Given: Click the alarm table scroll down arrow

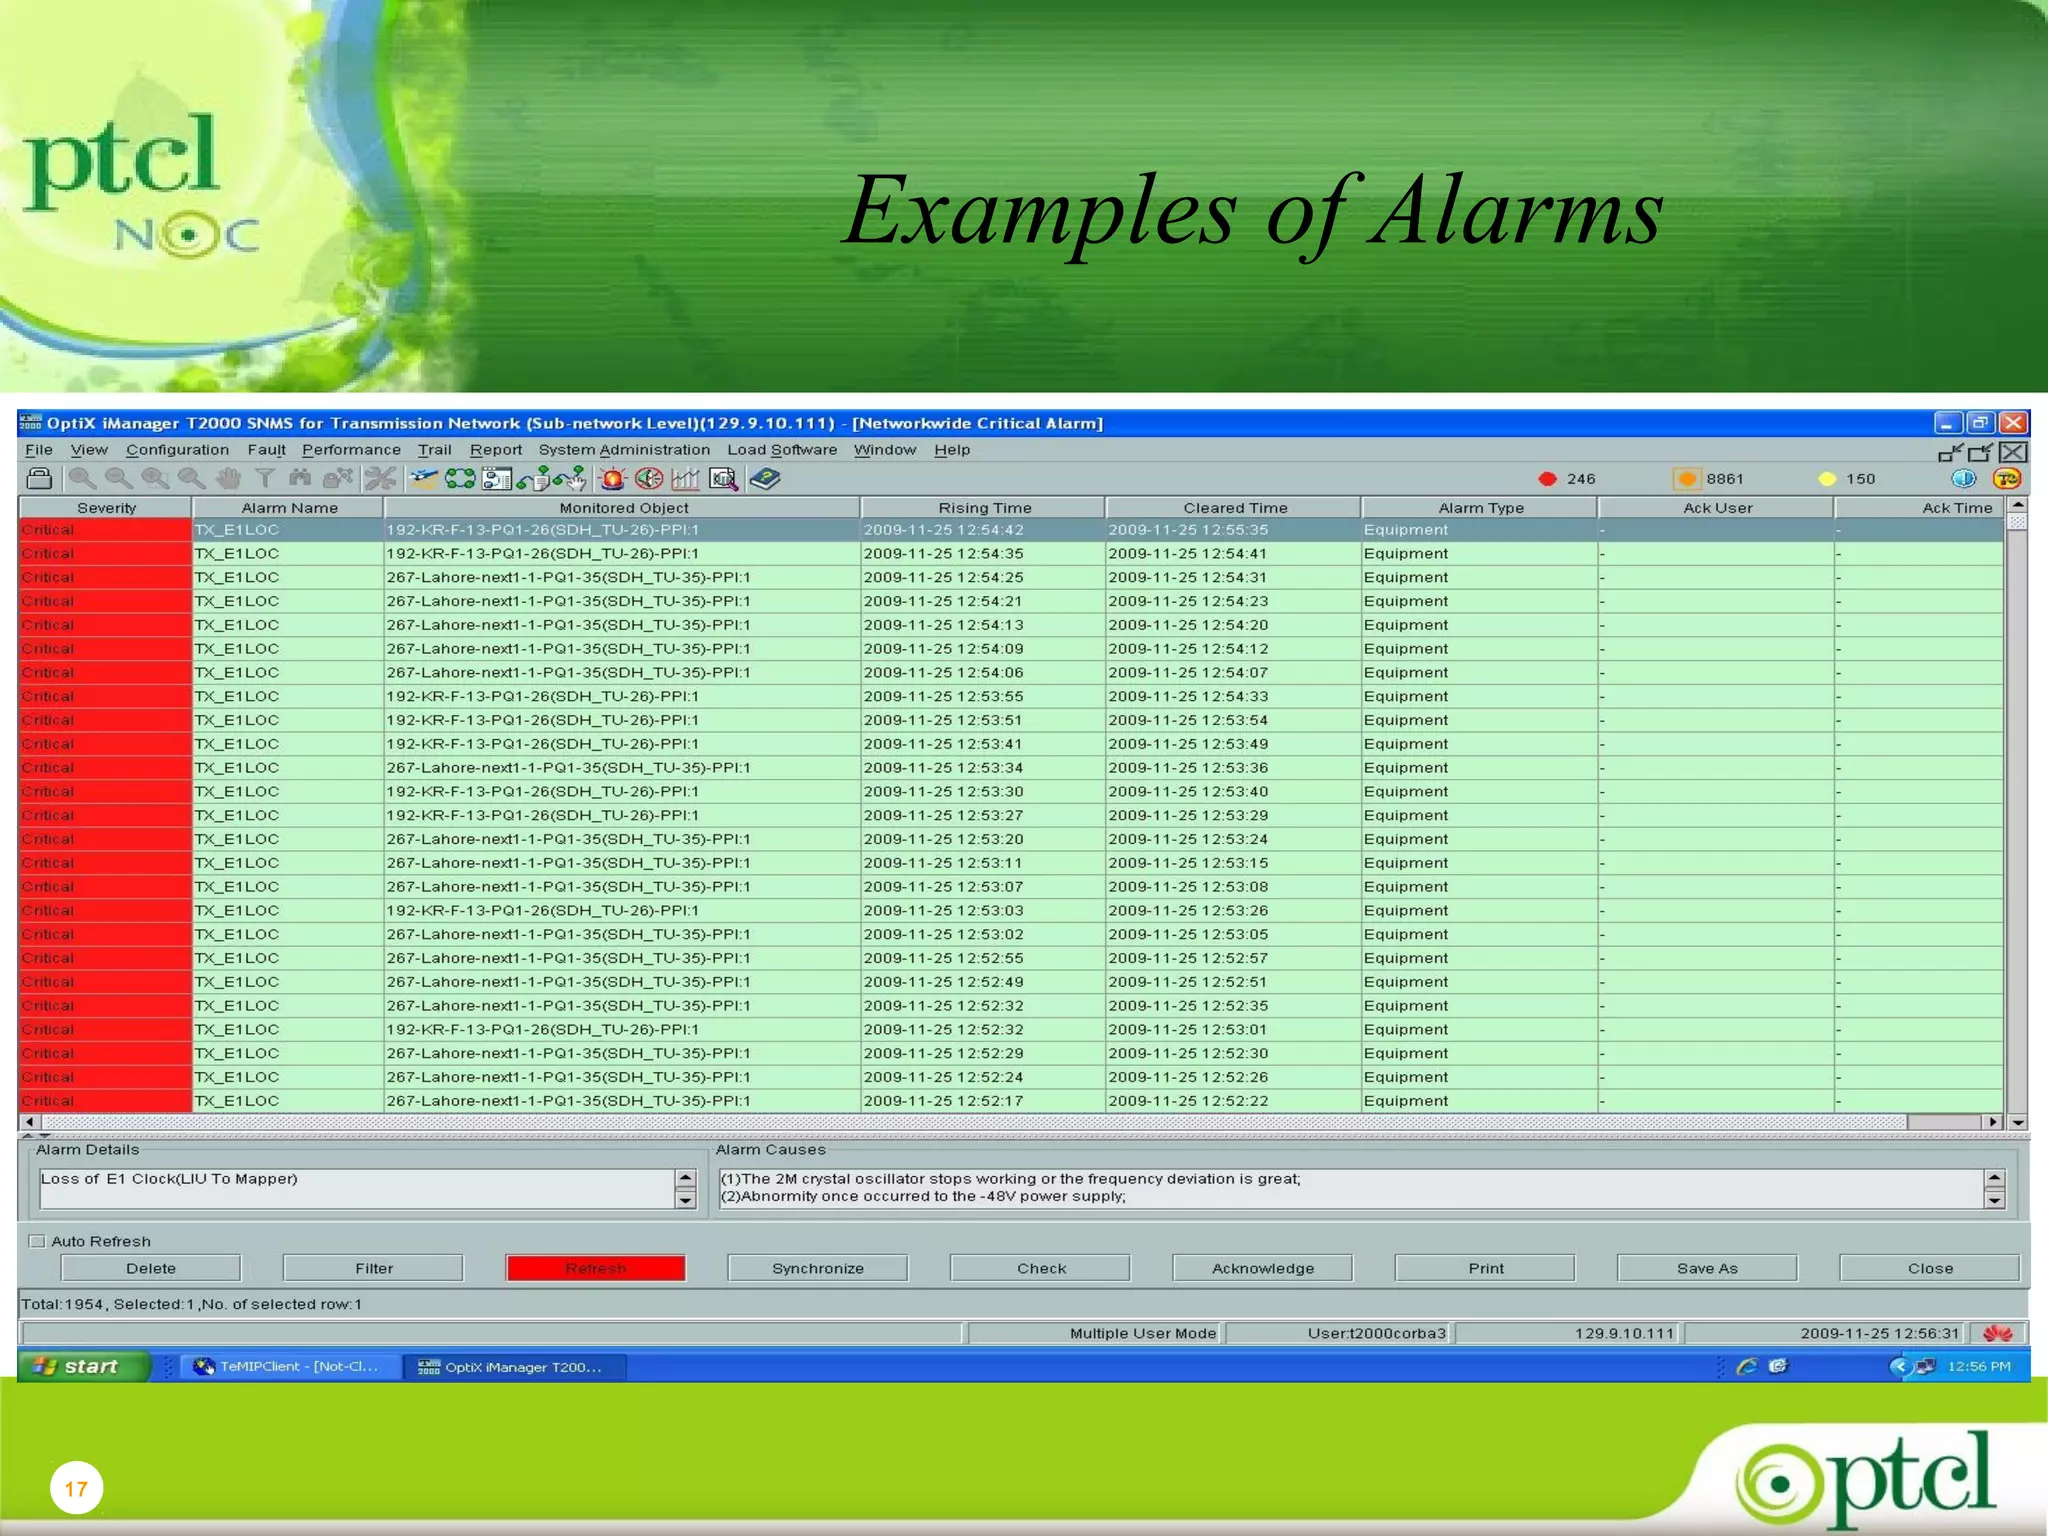Looking at the screenshot, I should click(2017, 1122).
